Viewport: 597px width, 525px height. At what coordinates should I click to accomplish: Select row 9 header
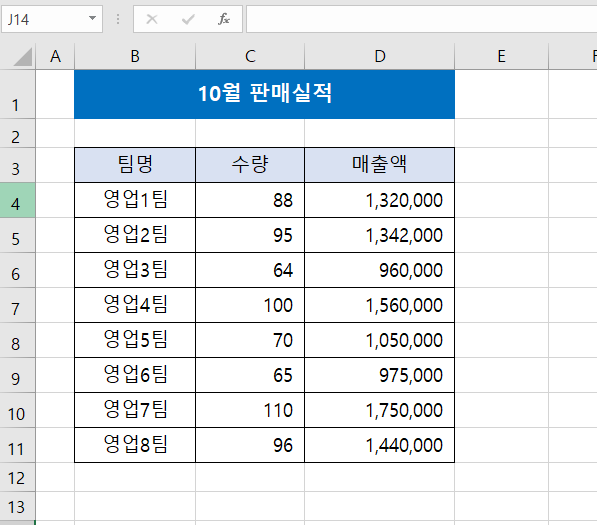tap(18, 375)
